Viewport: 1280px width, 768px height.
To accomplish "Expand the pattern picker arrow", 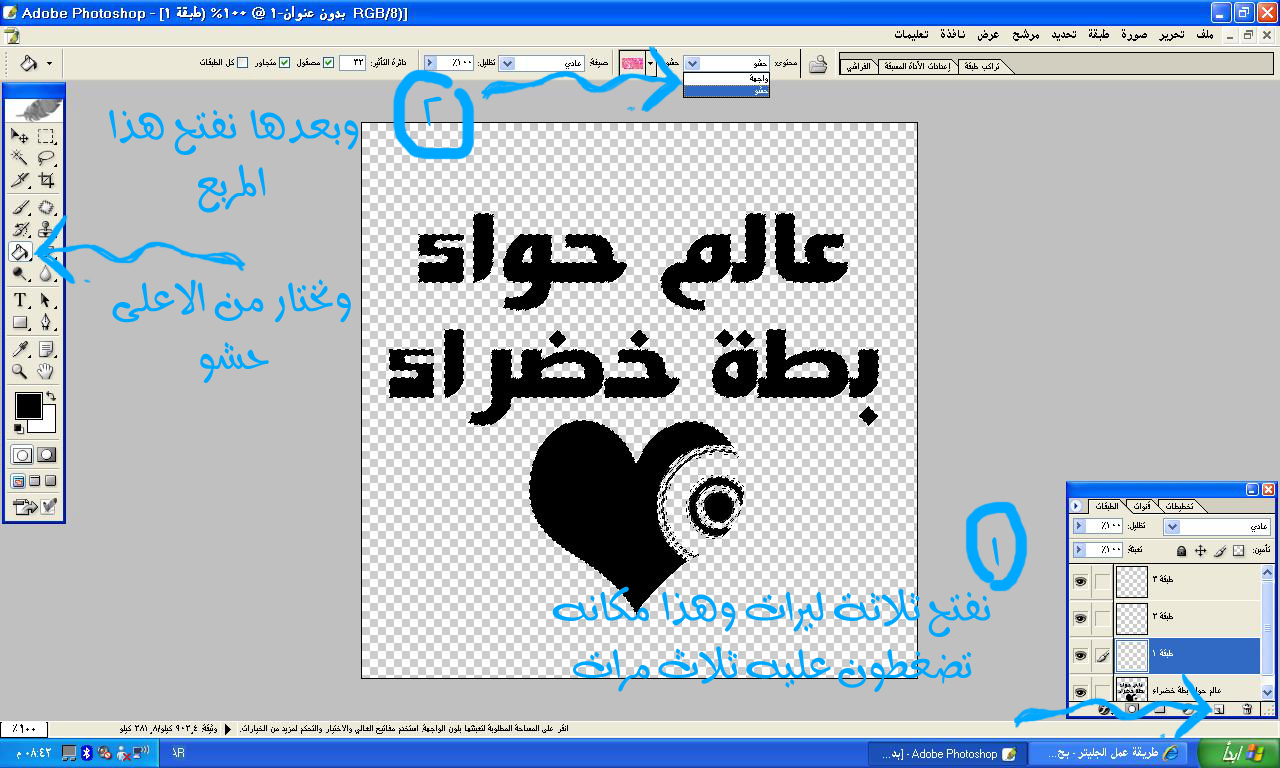I will (651, 63).
